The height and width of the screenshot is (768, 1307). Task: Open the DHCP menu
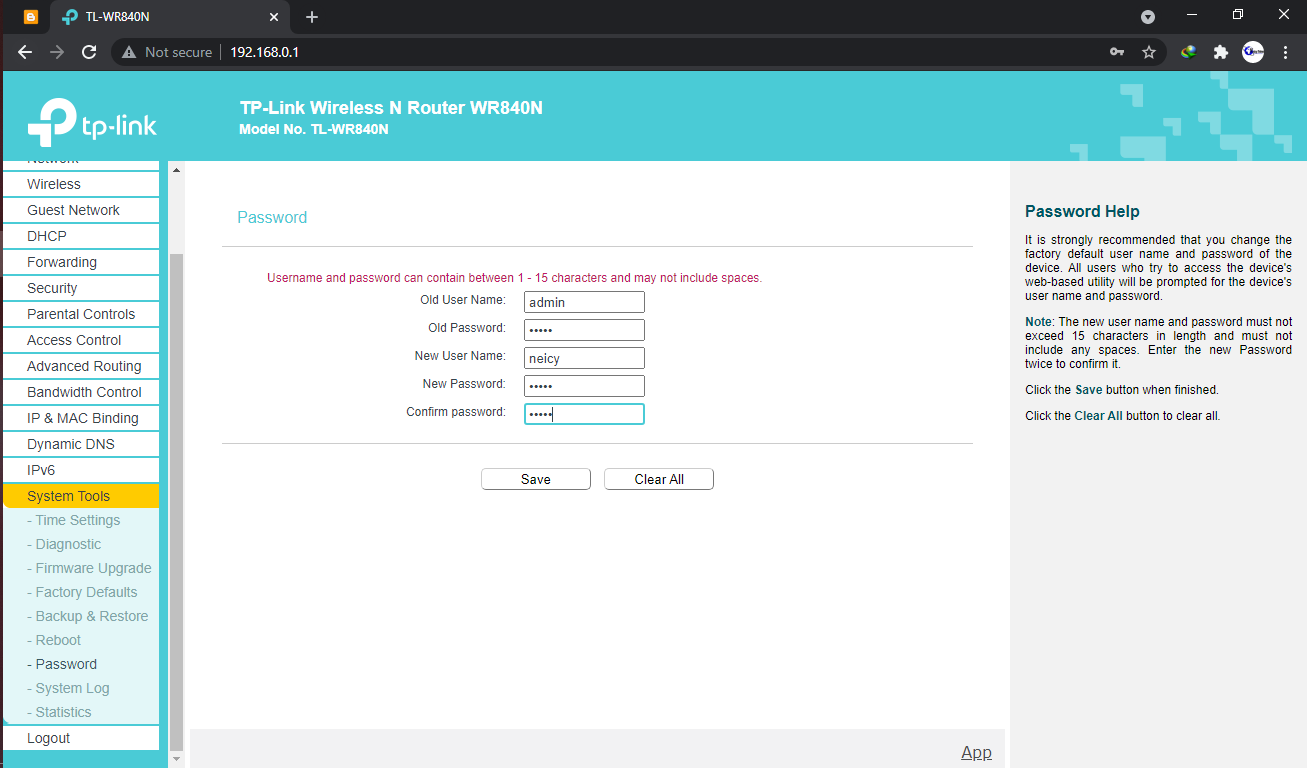80,236
